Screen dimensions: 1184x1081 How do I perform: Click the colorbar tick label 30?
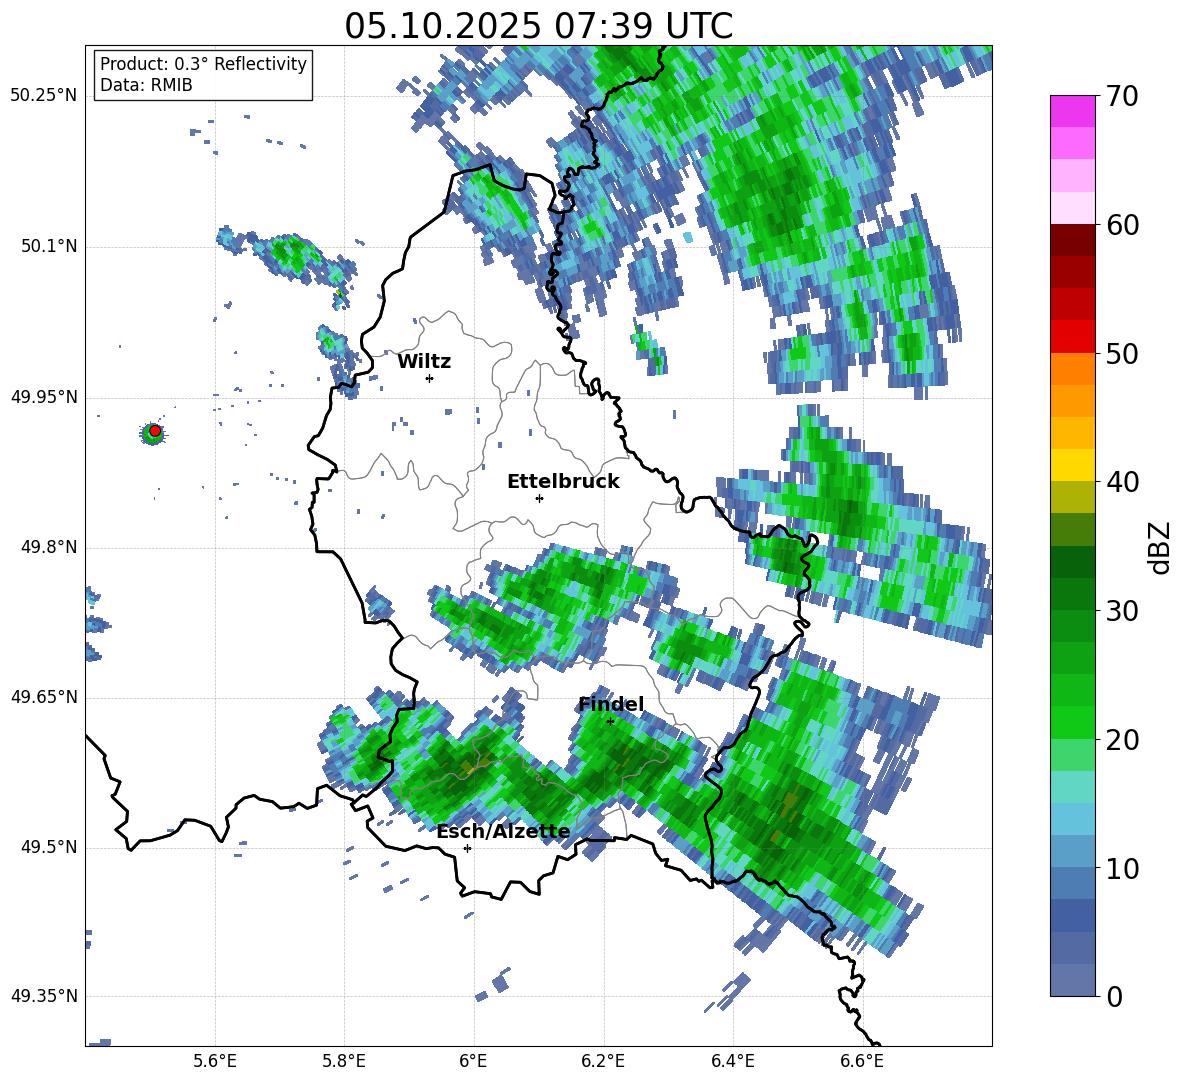point(1122,611)
